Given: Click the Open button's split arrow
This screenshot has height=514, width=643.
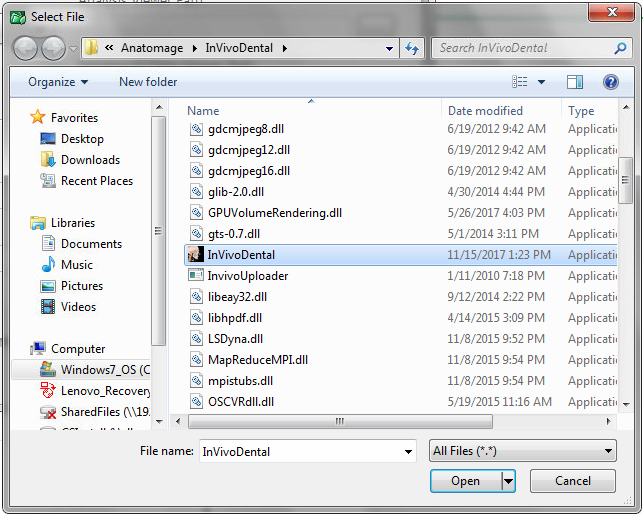Looking at the screenshot, I should coord(508,481).
